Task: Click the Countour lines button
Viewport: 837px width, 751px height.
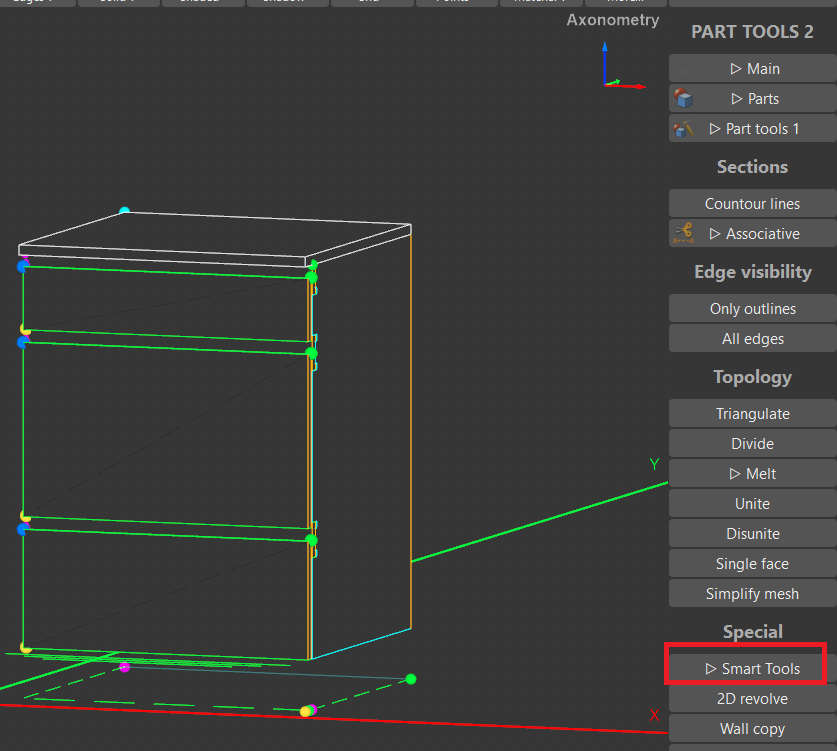Action: coord(753,204)
